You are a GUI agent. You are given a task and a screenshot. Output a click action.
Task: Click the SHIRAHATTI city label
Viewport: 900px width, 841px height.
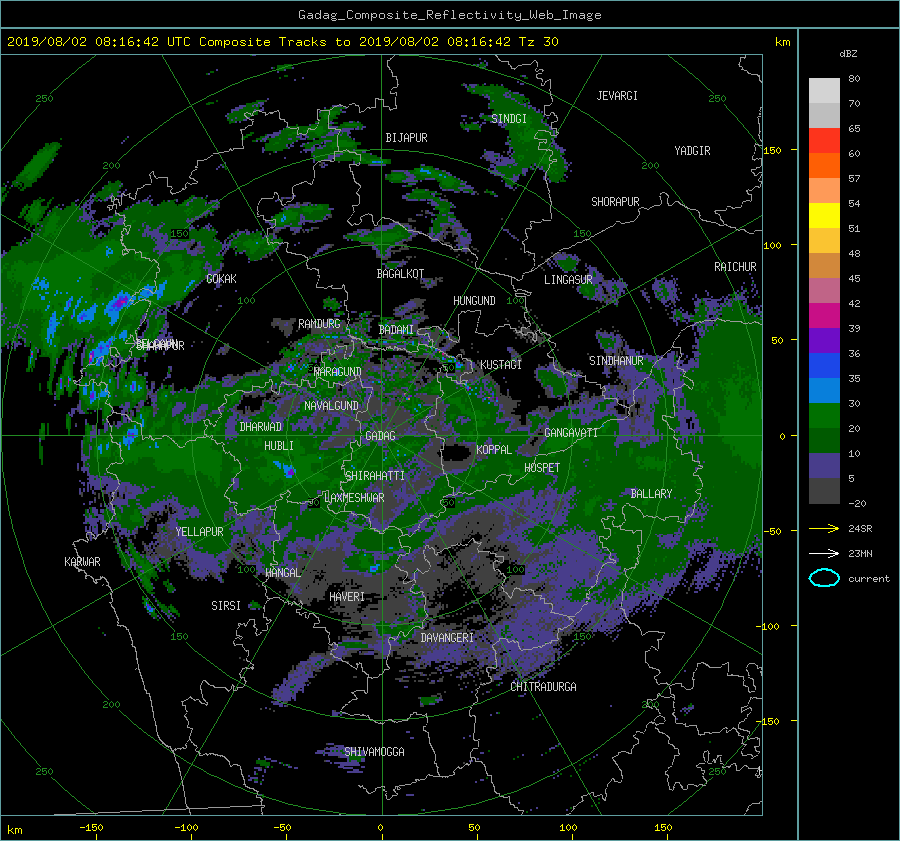(375, 476)
